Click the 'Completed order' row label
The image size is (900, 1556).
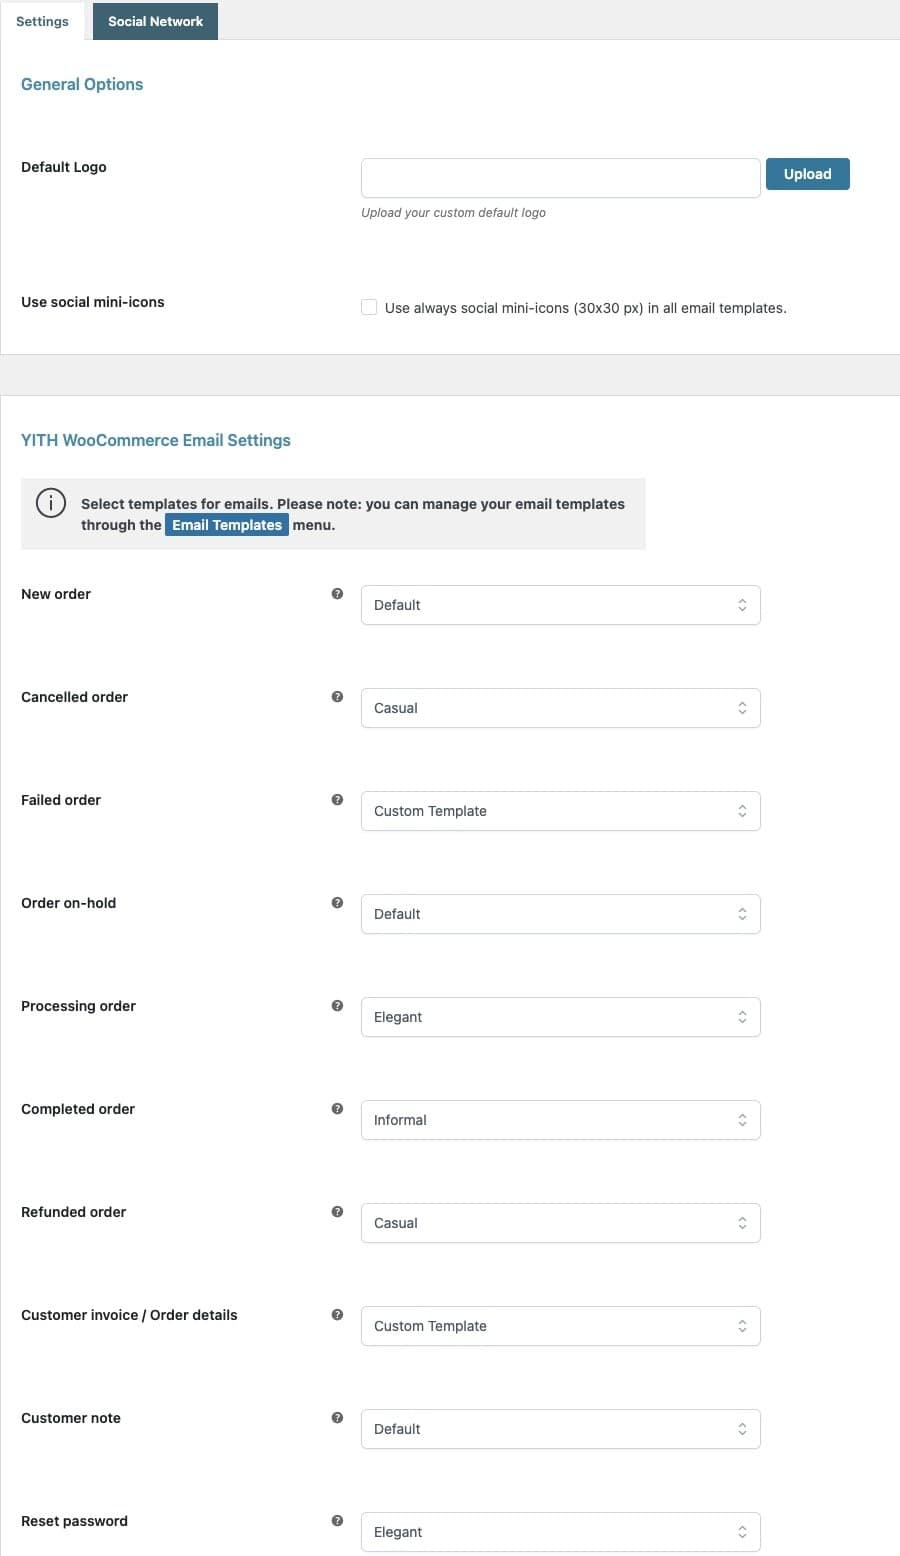78,1109
